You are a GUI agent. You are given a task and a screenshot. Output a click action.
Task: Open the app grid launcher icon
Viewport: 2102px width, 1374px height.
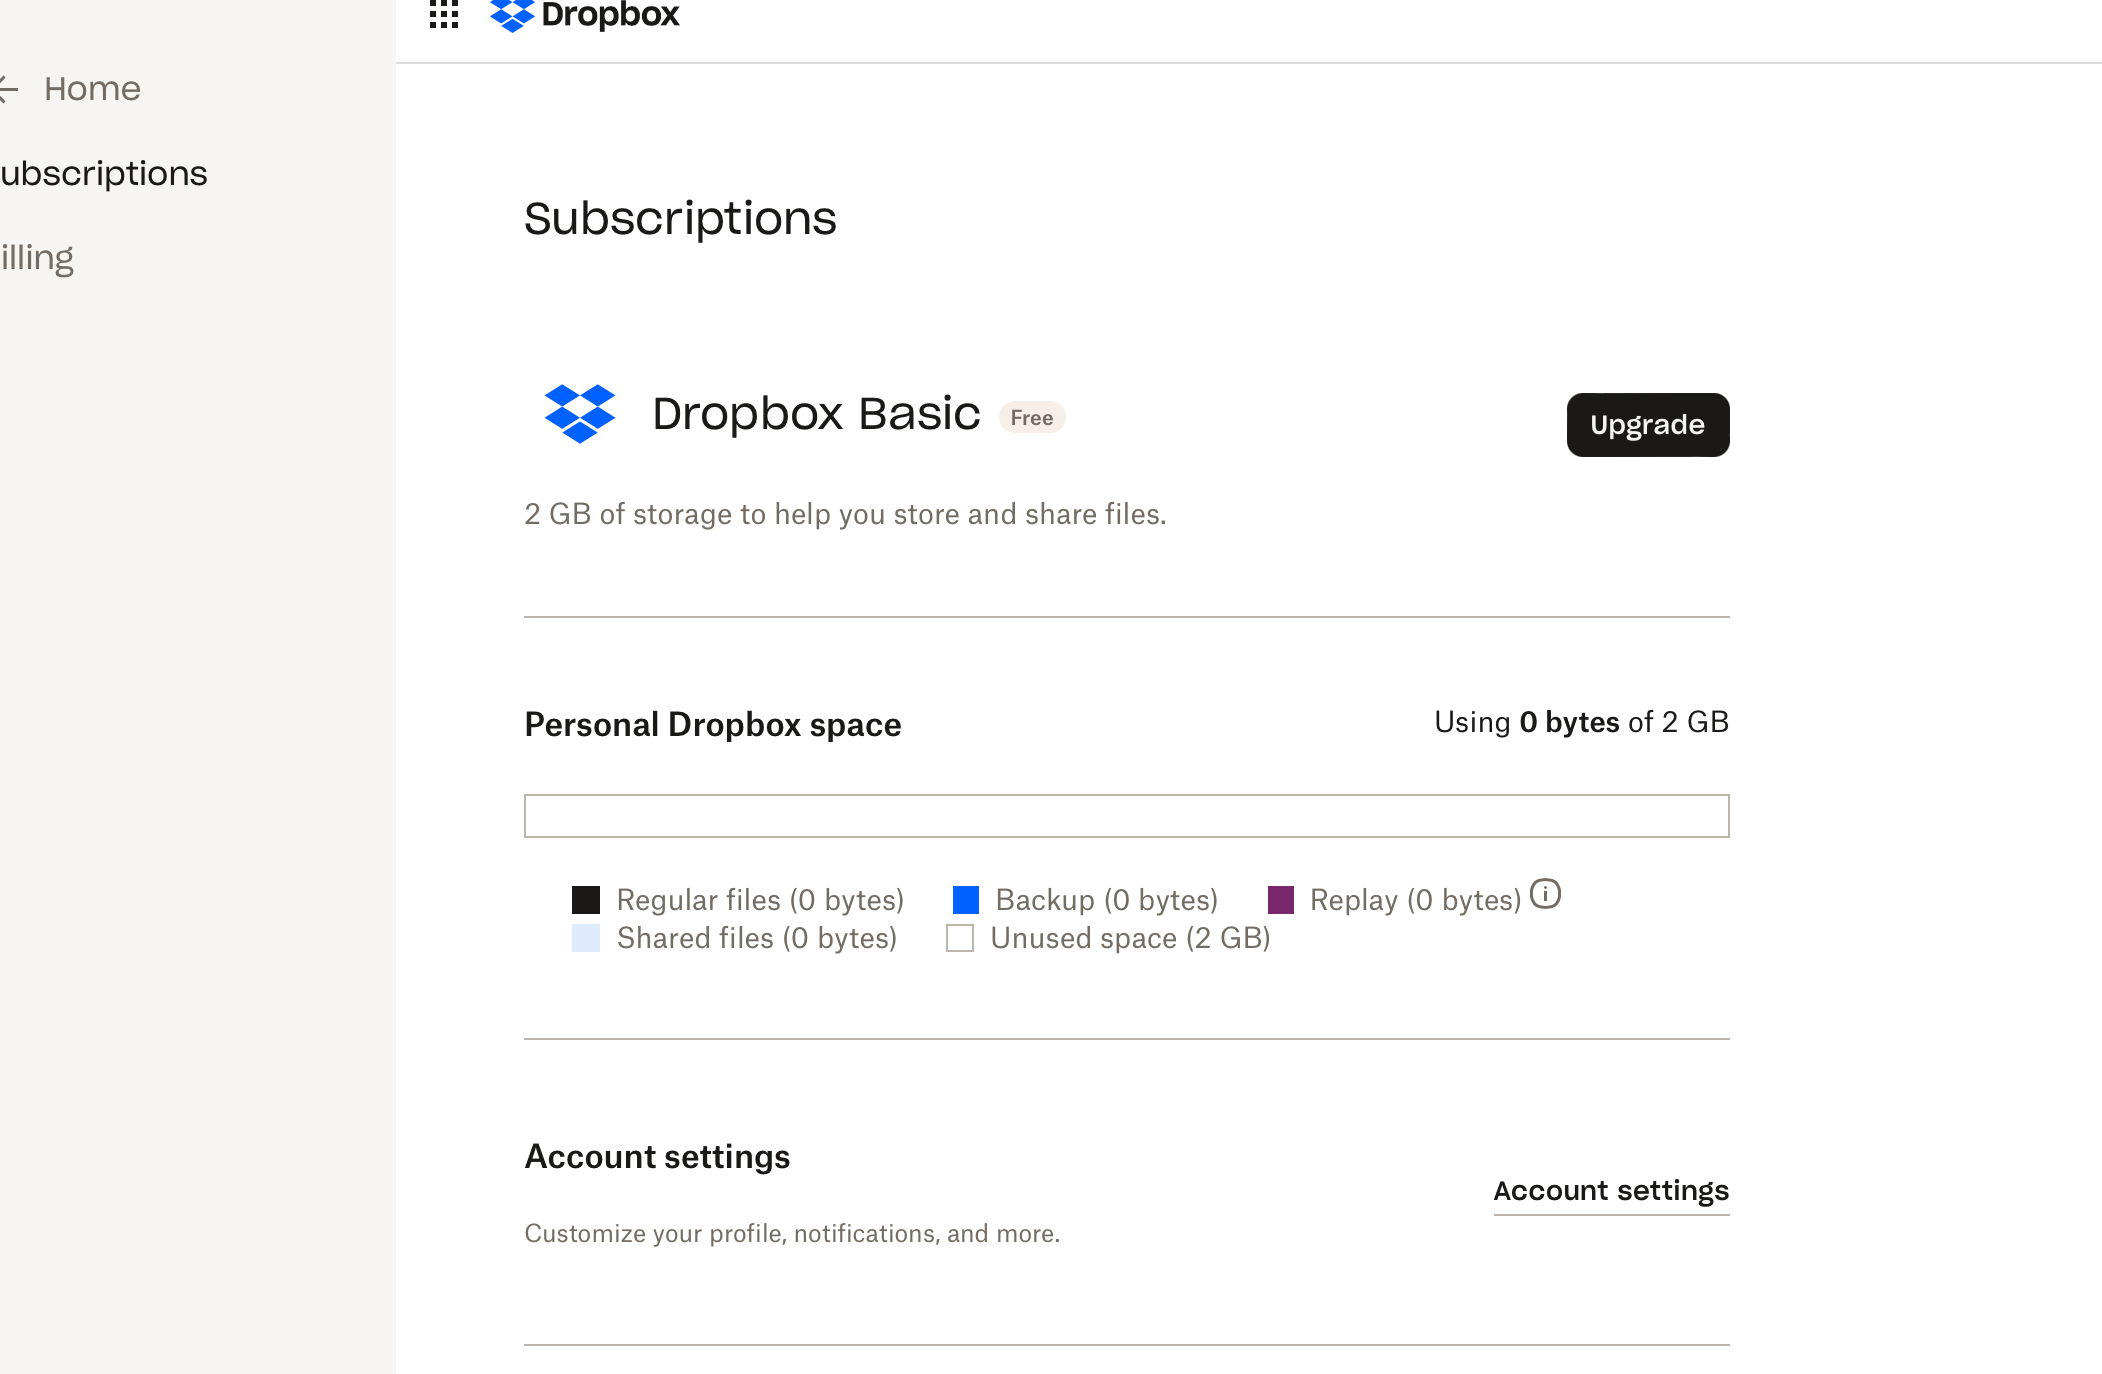pos(443,14)
